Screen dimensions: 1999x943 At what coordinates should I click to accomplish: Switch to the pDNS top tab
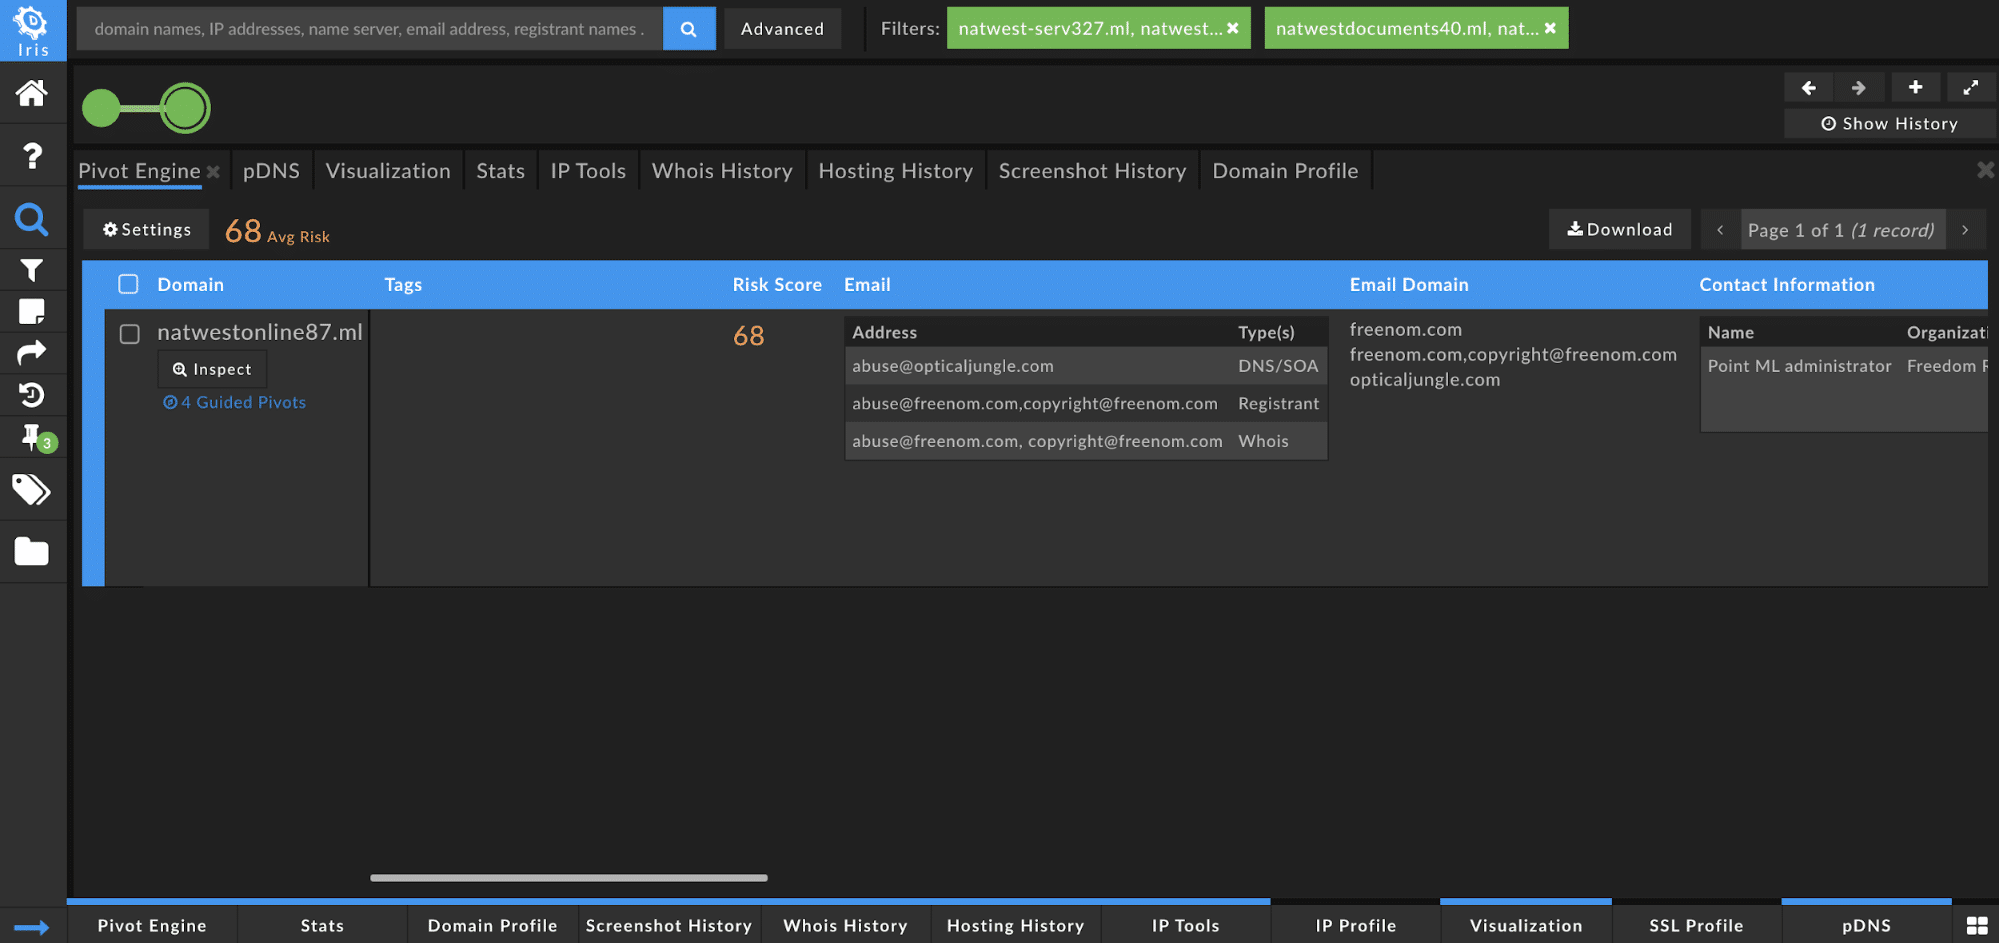pos(271,171)
